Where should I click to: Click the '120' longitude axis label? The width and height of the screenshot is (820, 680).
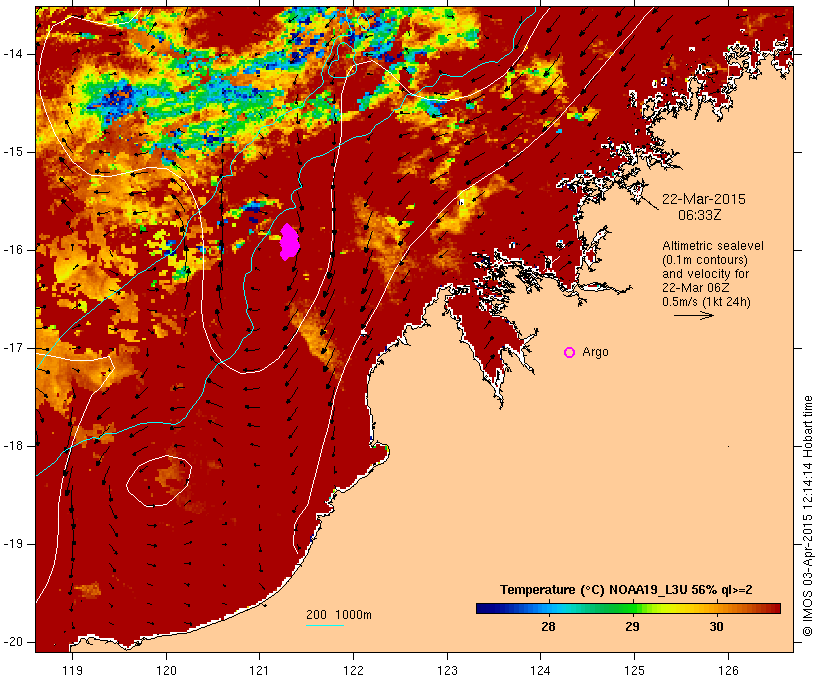click(166, 670)
